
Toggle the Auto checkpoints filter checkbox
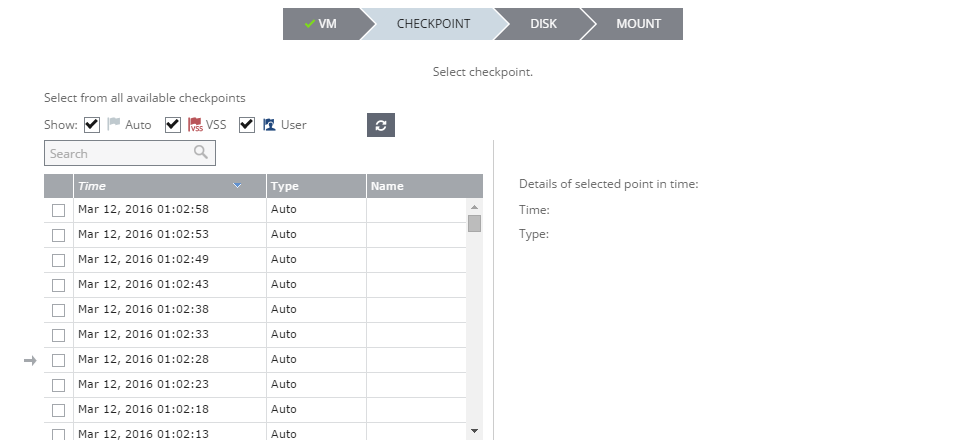92,125
